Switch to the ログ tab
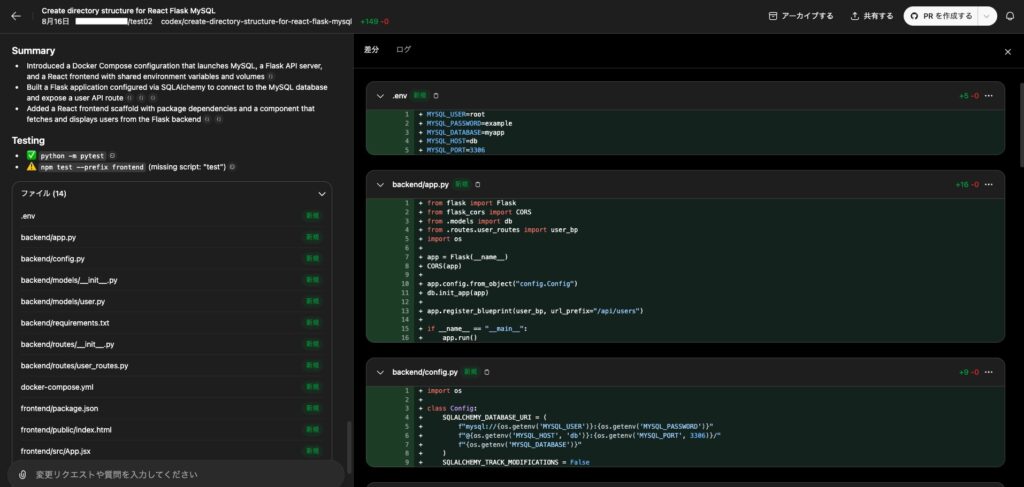Screen dimensions: 1024x487 tap(404, 50)
